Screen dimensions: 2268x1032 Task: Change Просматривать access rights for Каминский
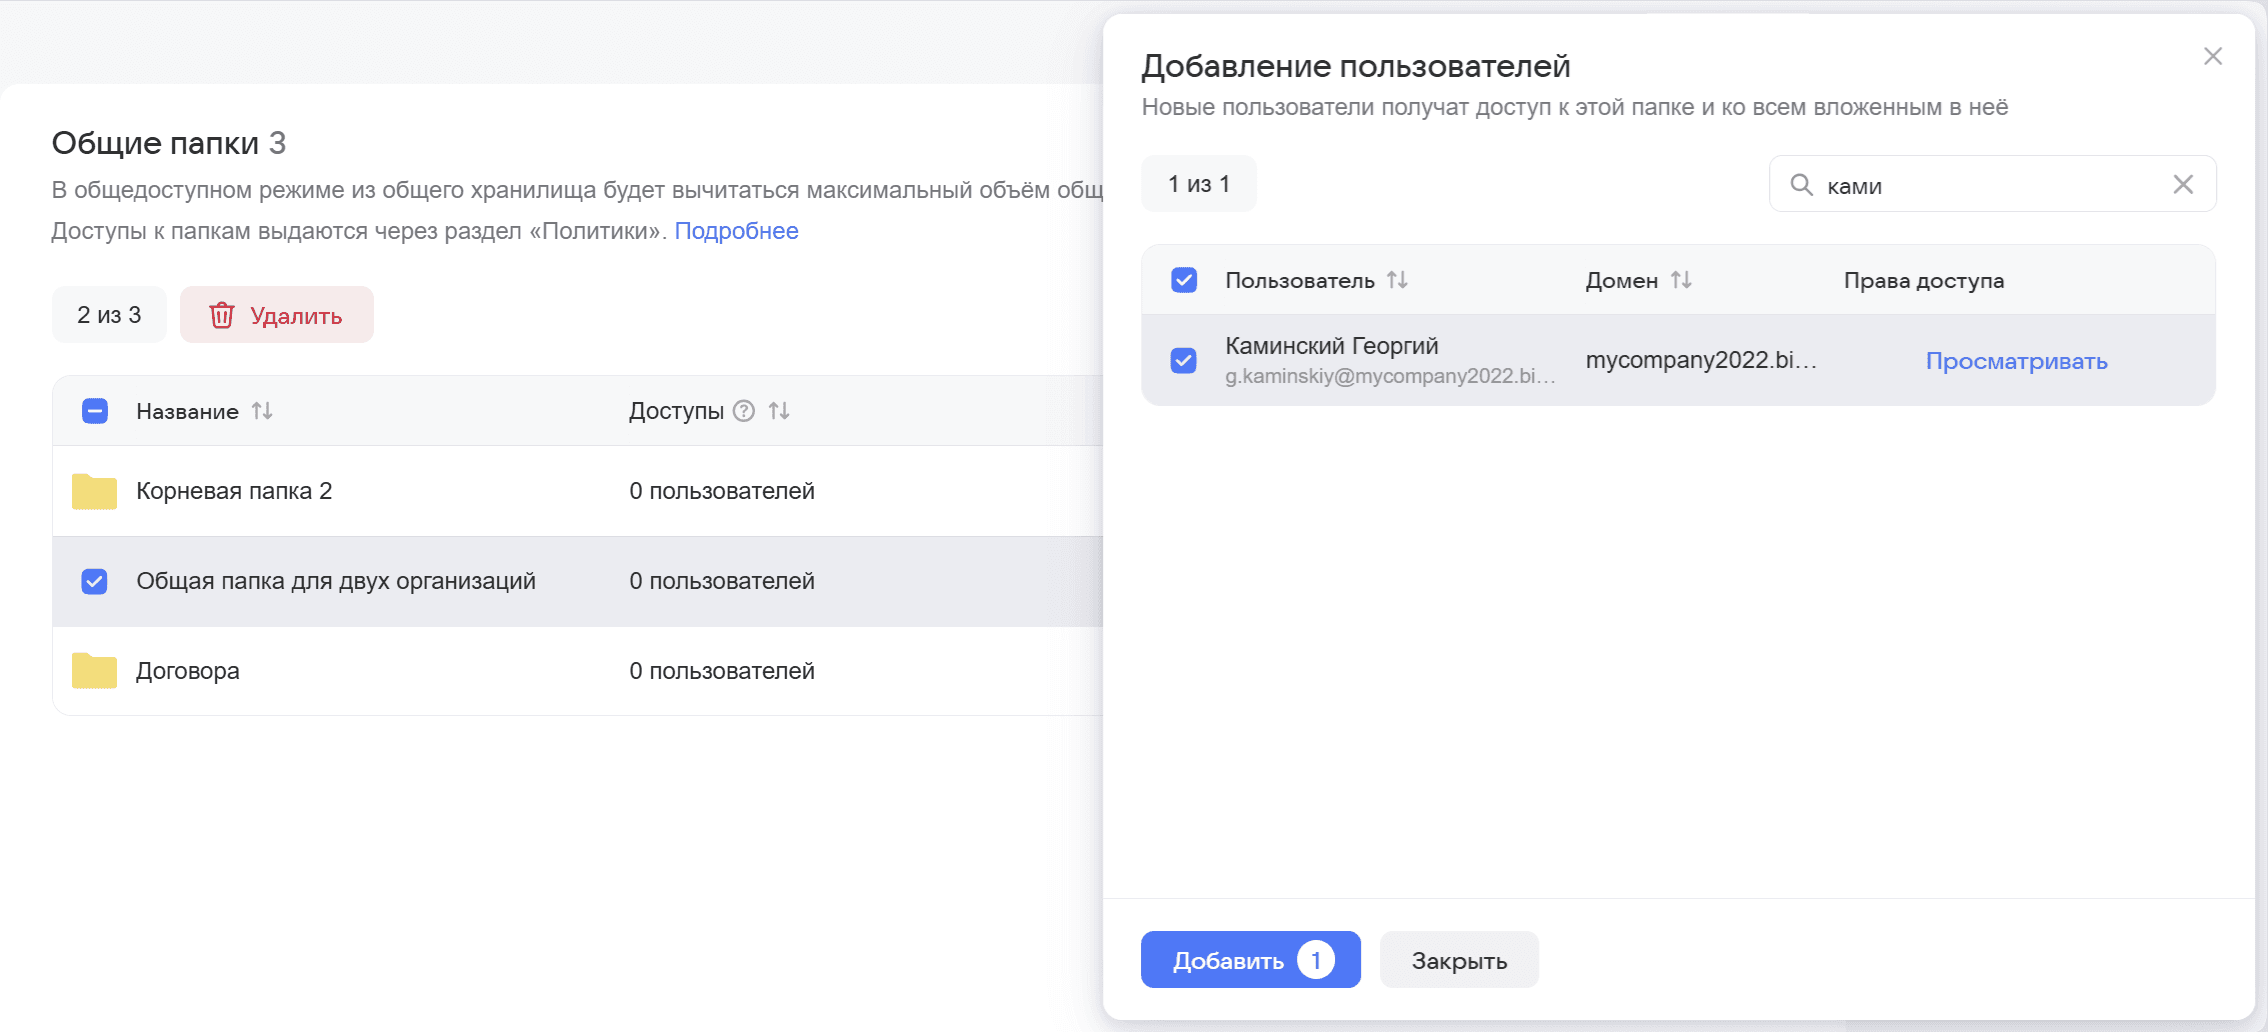pos(2016,361)
